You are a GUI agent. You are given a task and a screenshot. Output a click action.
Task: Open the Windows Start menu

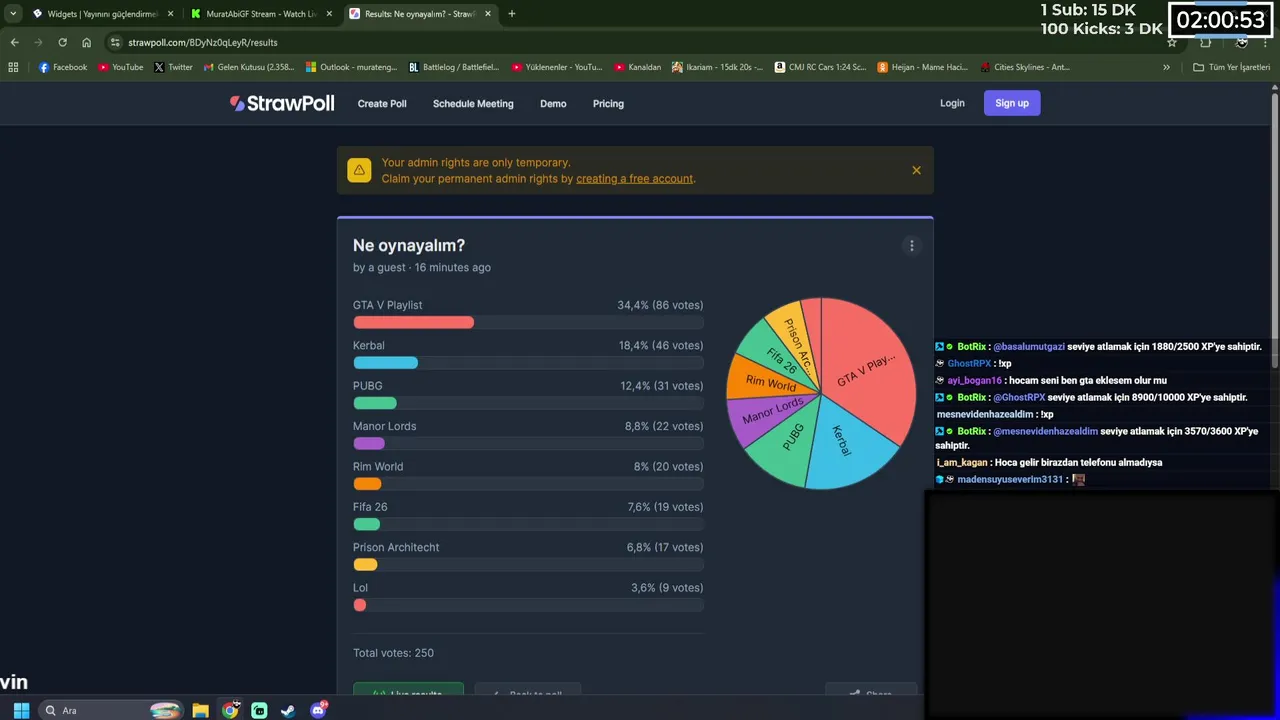[x=20, y=710]
